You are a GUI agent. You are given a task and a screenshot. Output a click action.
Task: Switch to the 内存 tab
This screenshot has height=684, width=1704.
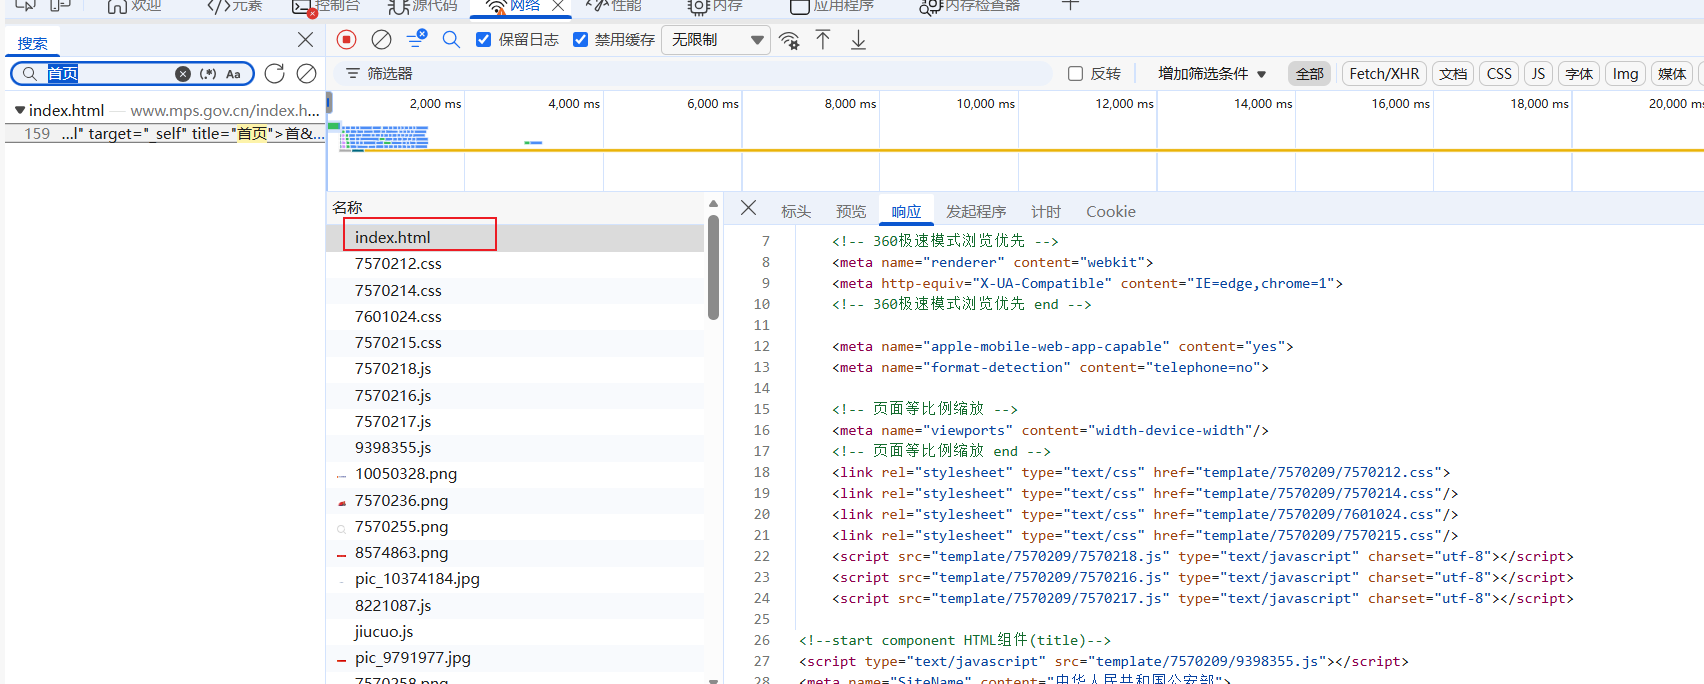pos(715,6)
